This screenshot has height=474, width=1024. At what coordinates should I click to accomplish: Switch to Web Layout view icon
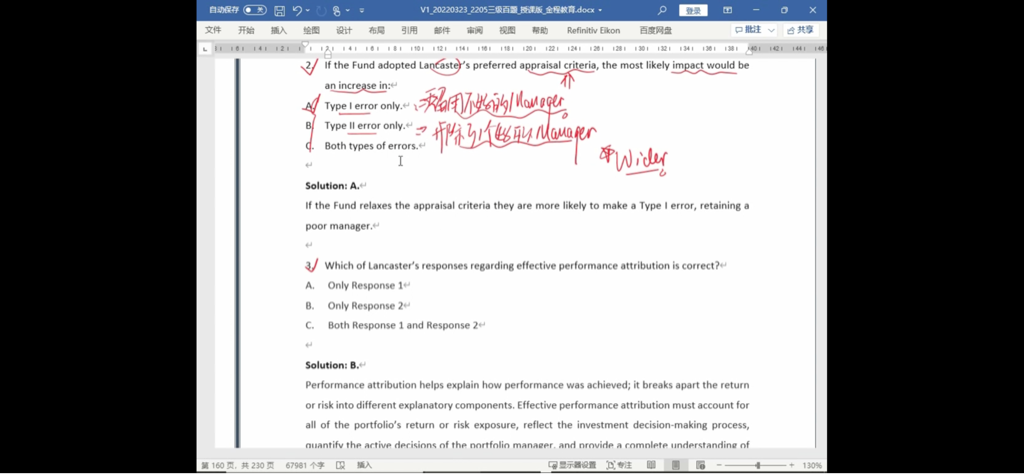click(x=700, y=466)
